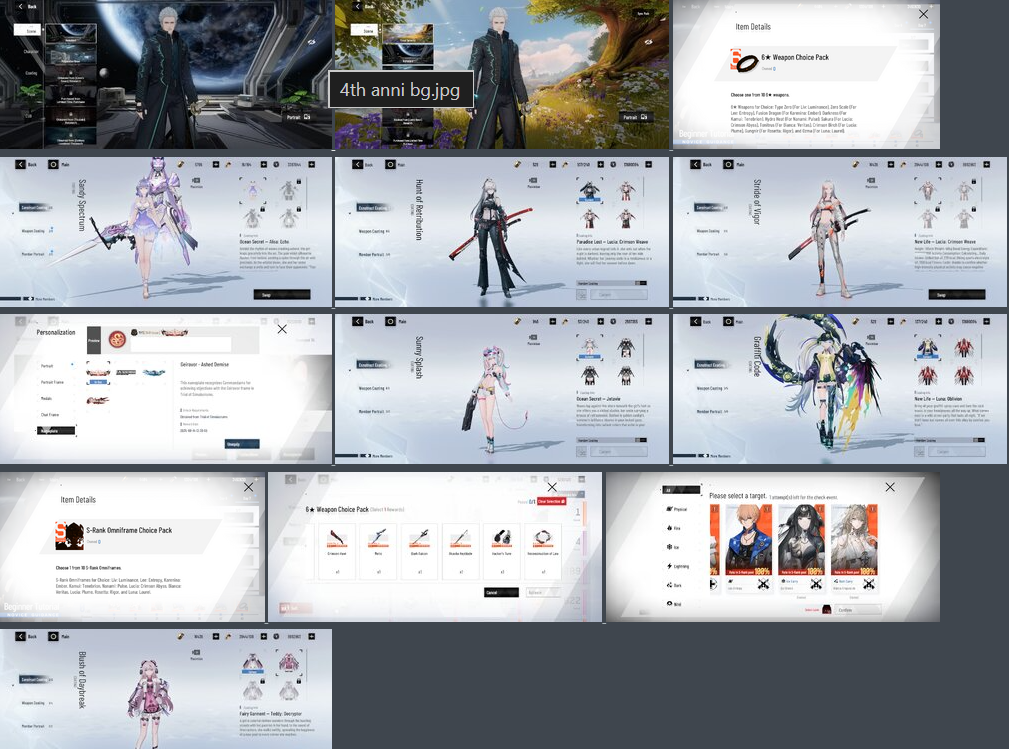Screen dimensions: 1009x749
Task: Click the X in the select-target screenshot
Action: [x=890, y=487]
